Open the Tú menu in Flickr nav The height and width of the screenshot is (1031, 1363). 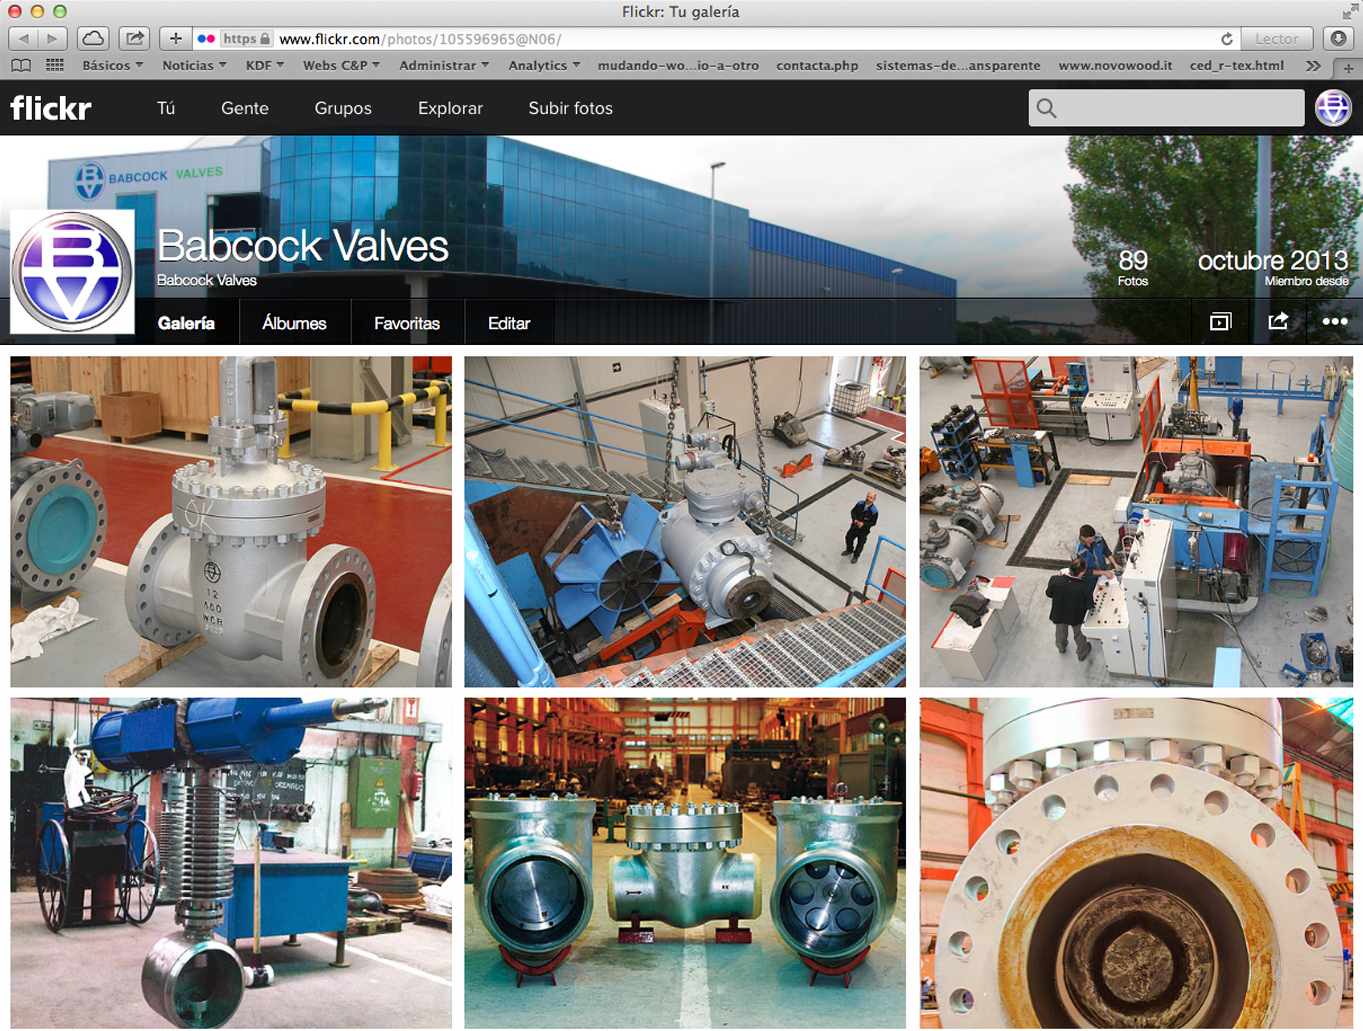pyautogui.click(x=166, y=108)
